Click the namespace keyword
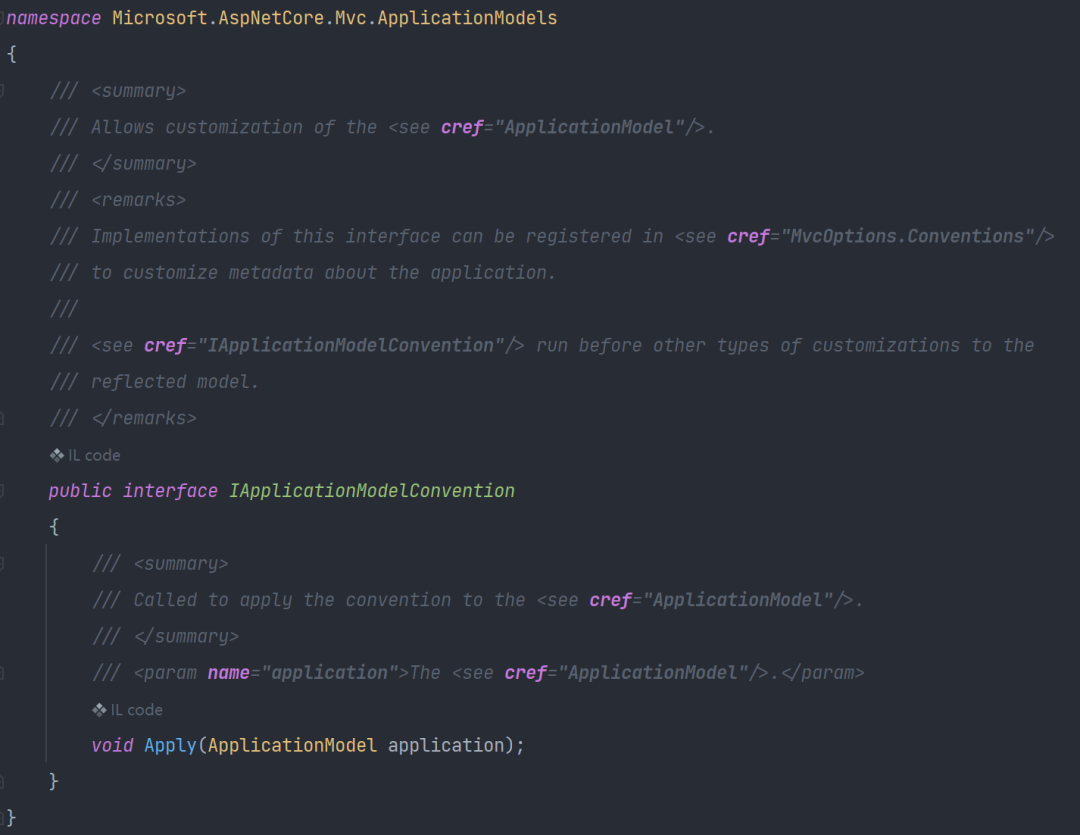This screenshot has height=835, width=1080. pos(54,18)
